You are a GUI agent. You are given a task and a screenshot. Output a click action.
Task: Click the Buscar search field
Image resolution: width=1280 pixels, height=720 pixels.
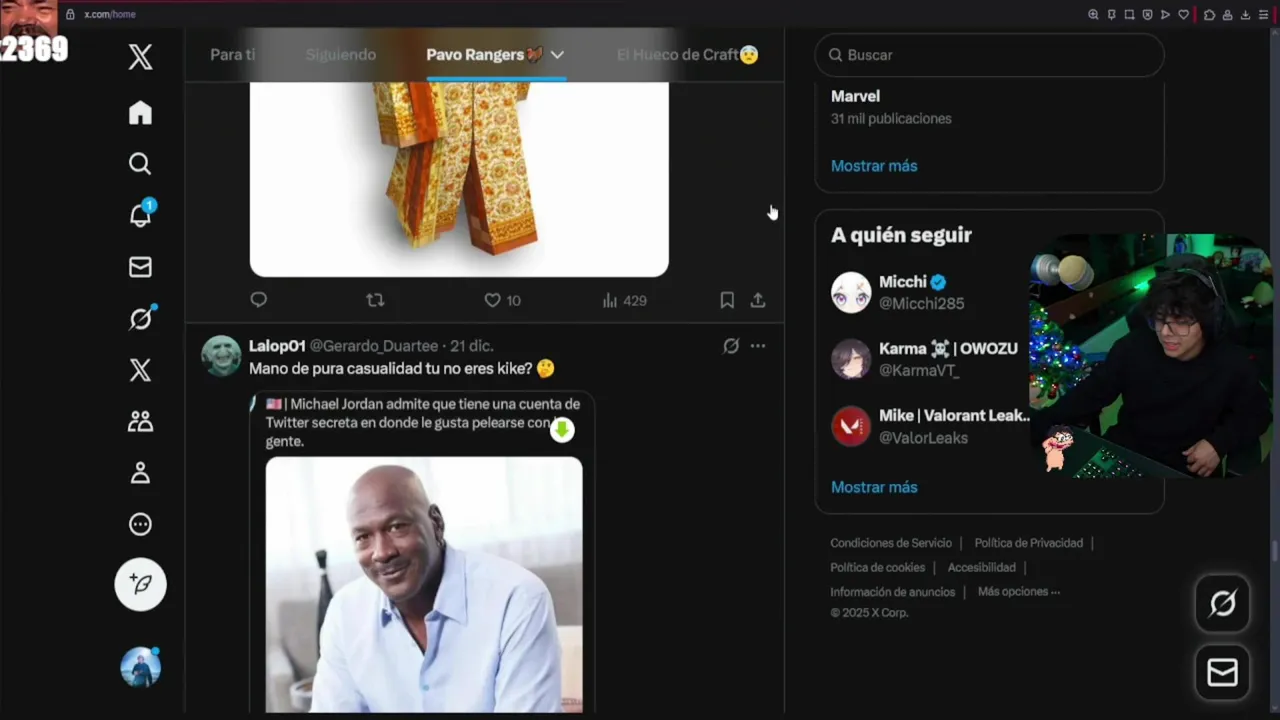[990, 55]
